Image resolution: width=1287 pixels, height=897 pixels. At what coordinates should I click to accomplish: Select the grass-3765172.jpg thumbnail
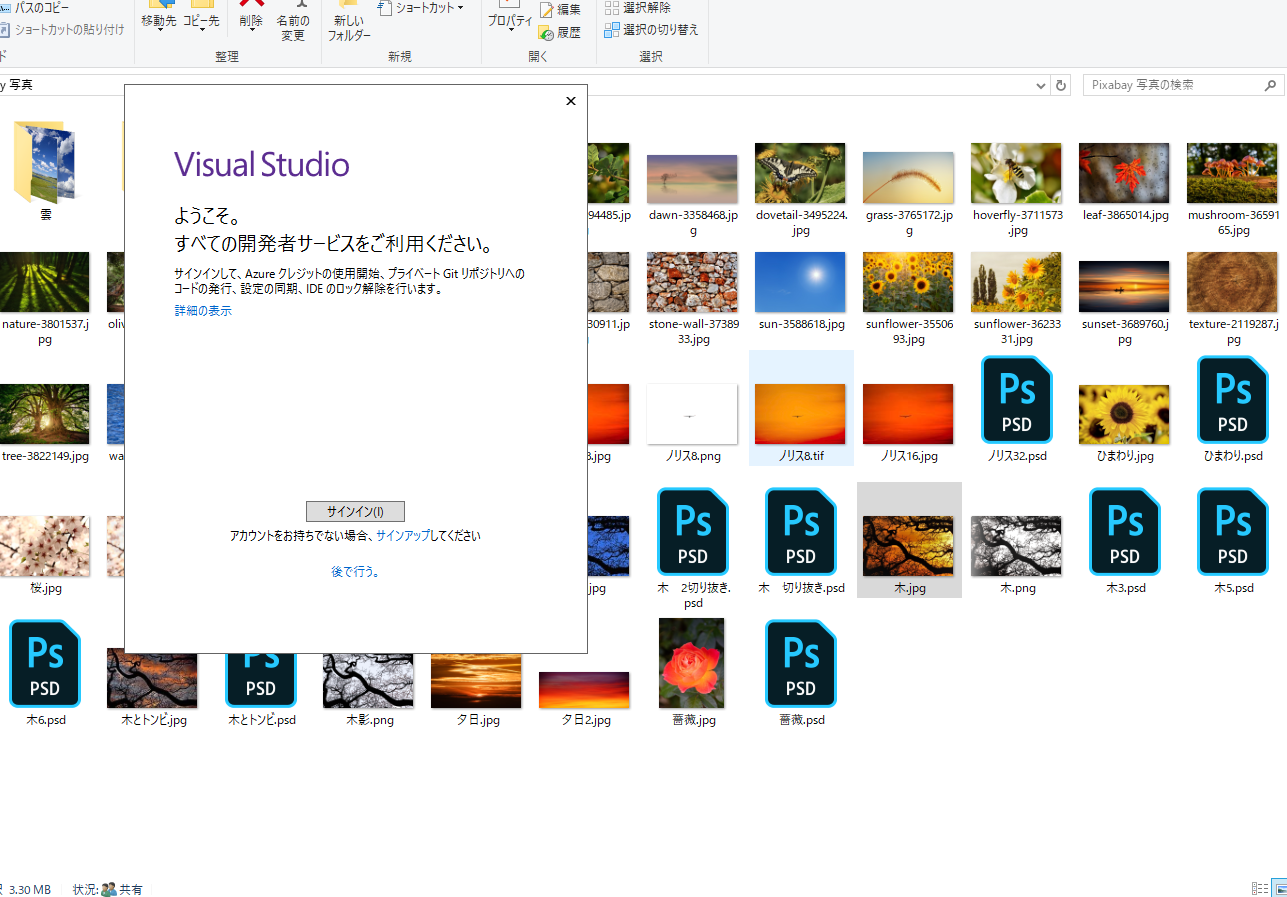coord(908,177)
